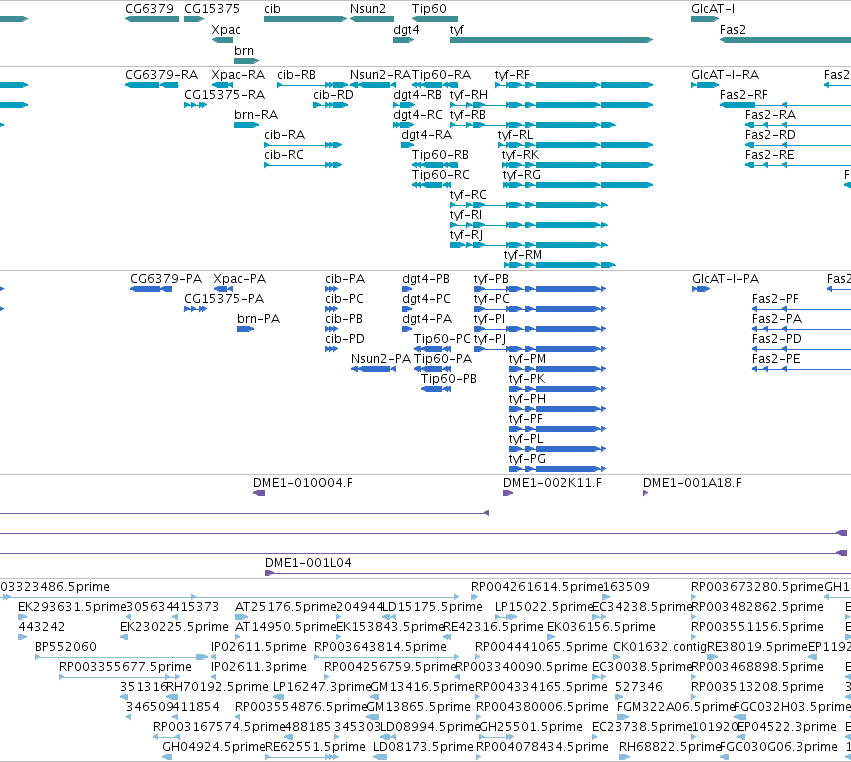Select the GlcAT-I gene label
This screenshot has width=851, height=762.
pos(713,9)
